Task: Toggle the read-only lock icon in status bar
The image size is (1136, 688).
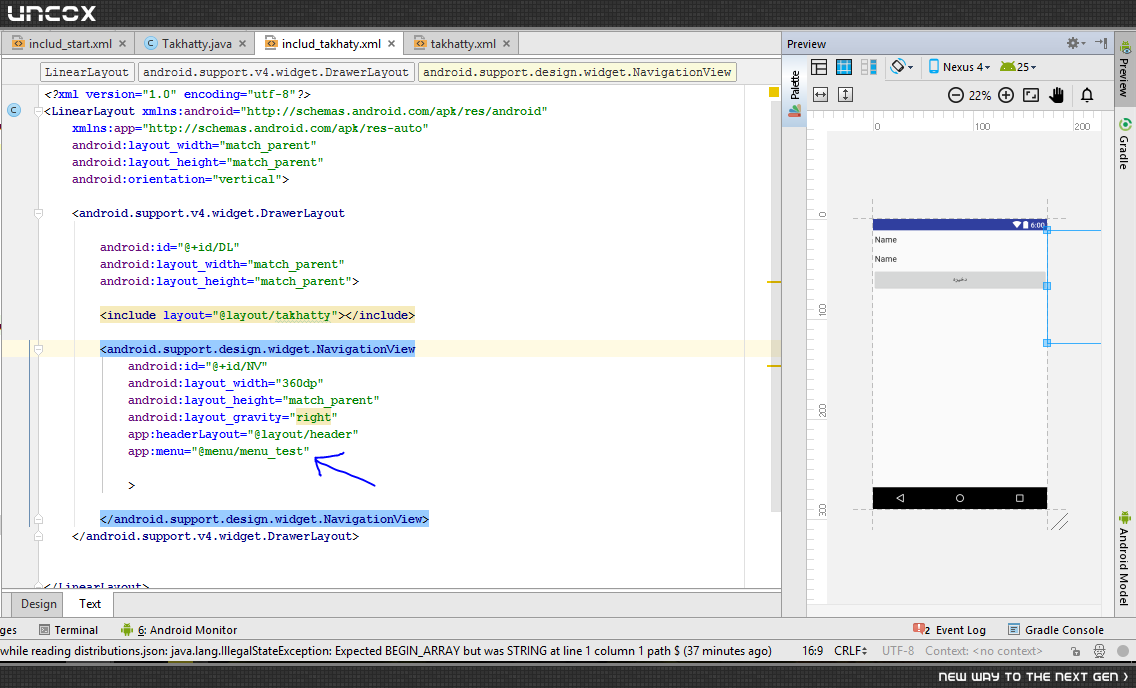Action: [x=1075, y=651]
